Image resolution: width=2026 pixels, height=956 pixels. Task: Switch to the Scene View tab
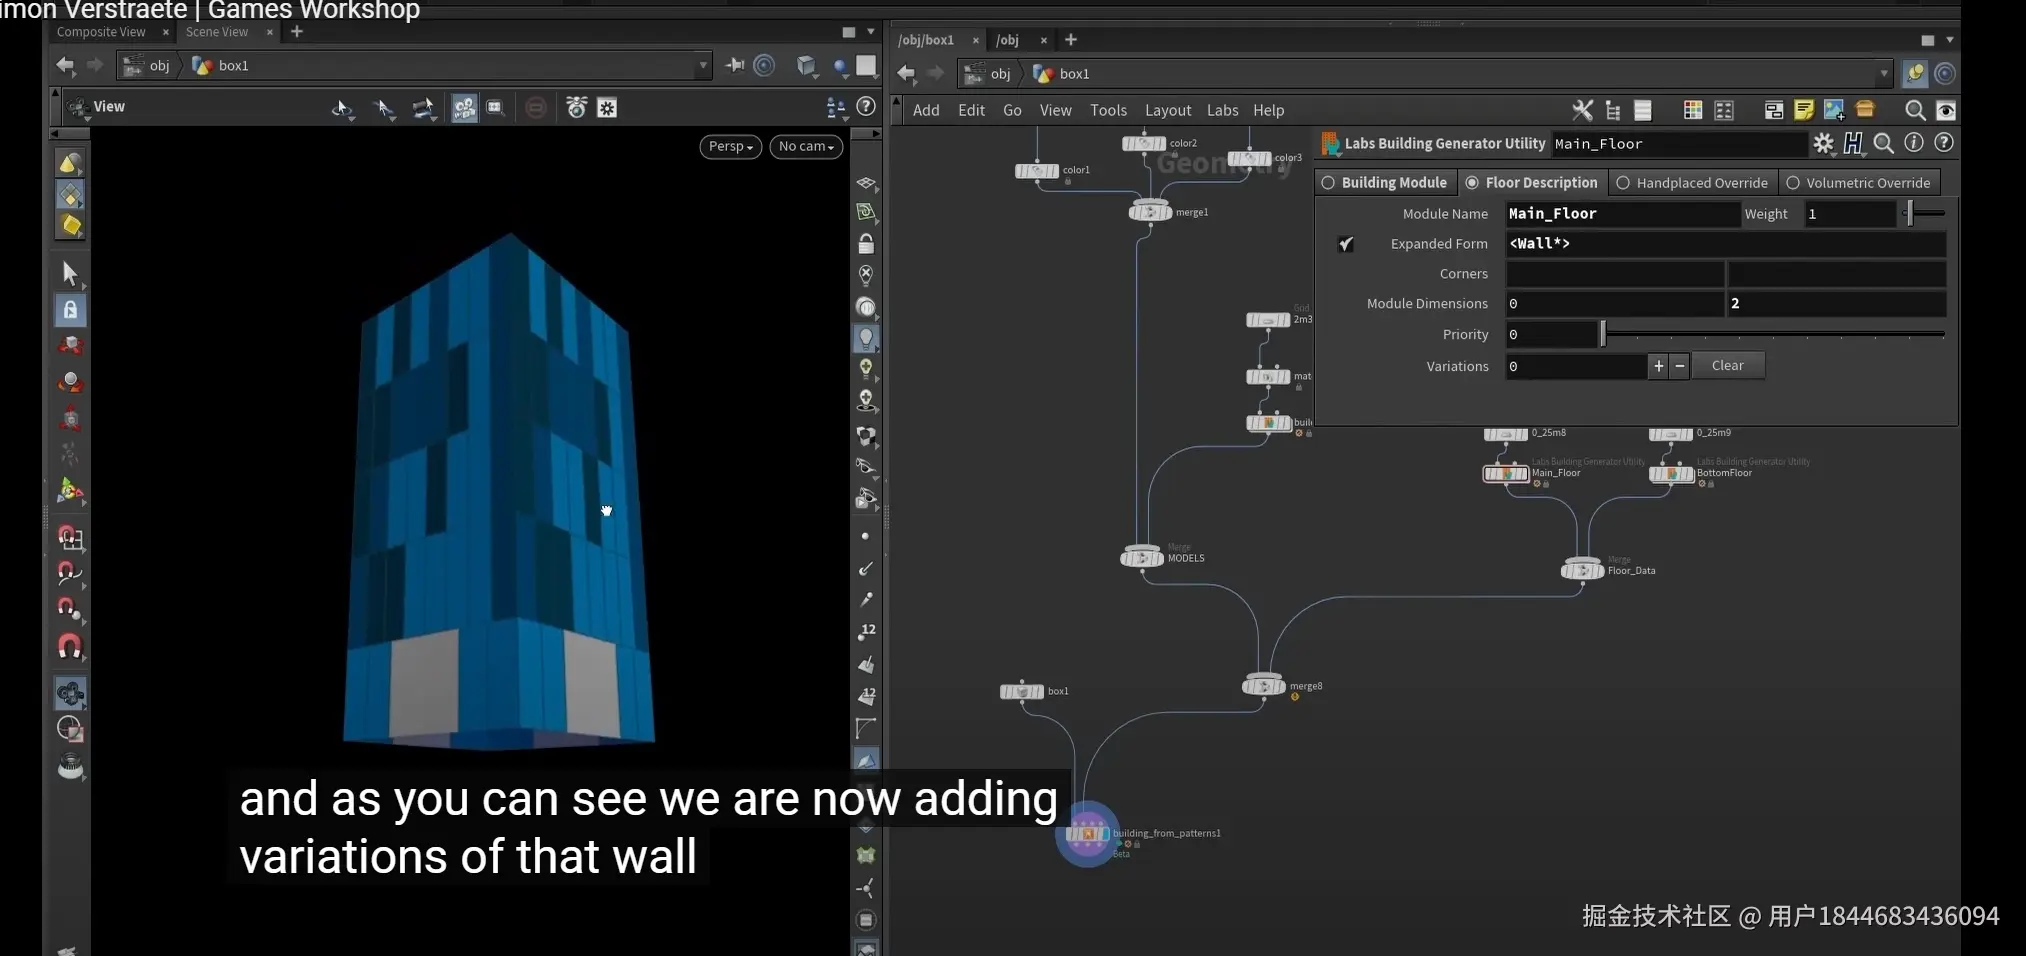pos(217,32)
